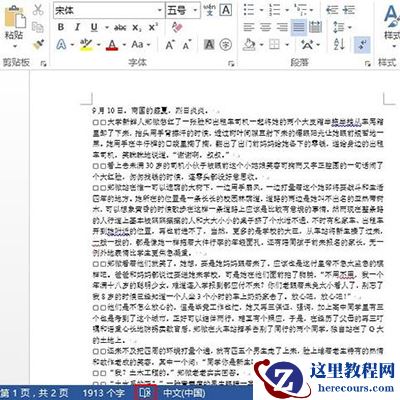
Task: Expand the text effects dropdown arrow
Action: [72, 45]
